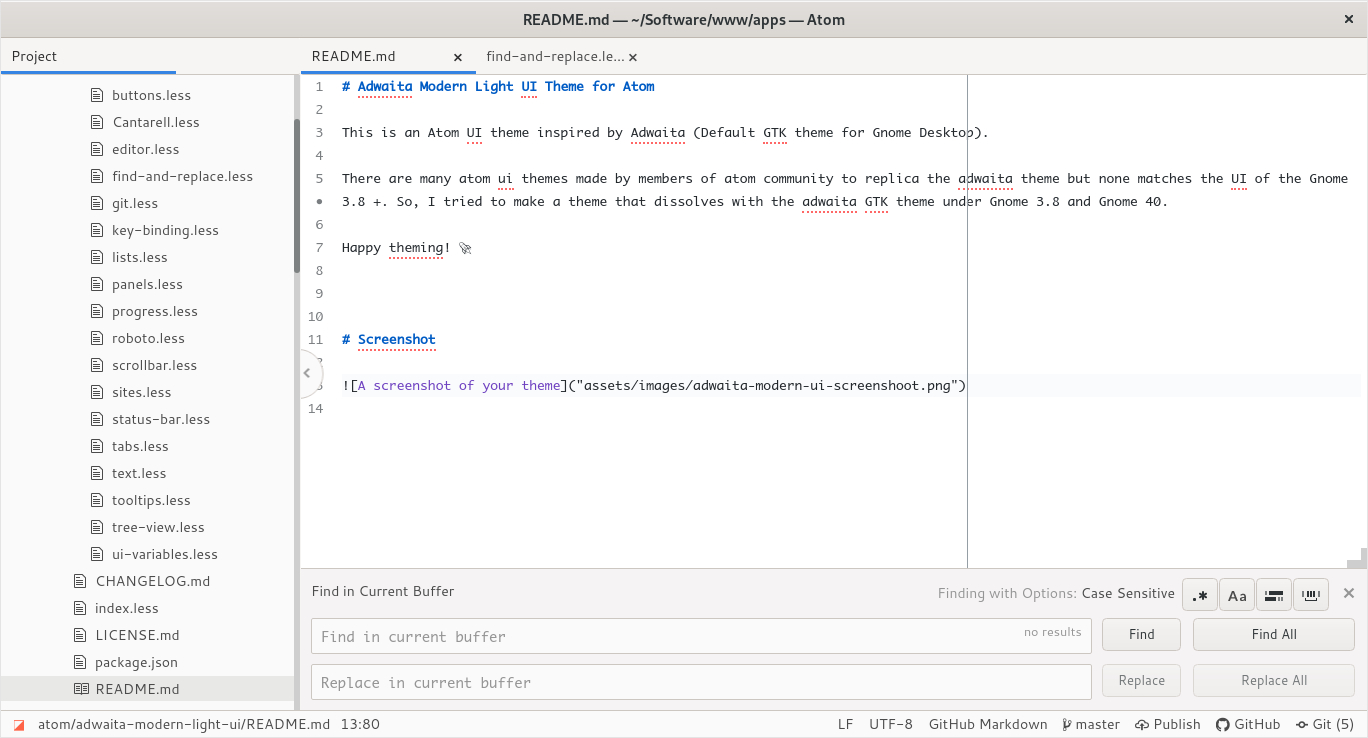Select README.md in tree view

[x=147, y=689]
